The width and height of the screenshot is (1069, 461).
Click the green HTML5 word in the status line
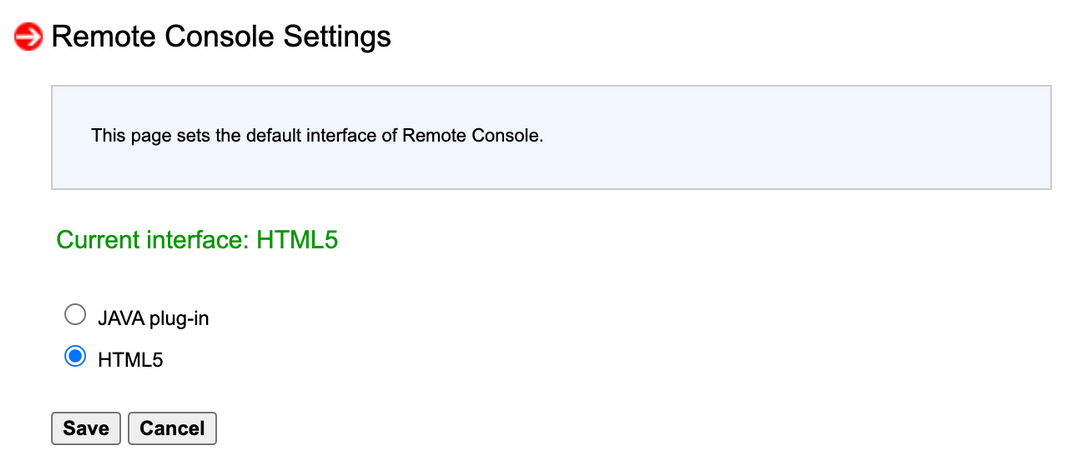tap(297, 240)
